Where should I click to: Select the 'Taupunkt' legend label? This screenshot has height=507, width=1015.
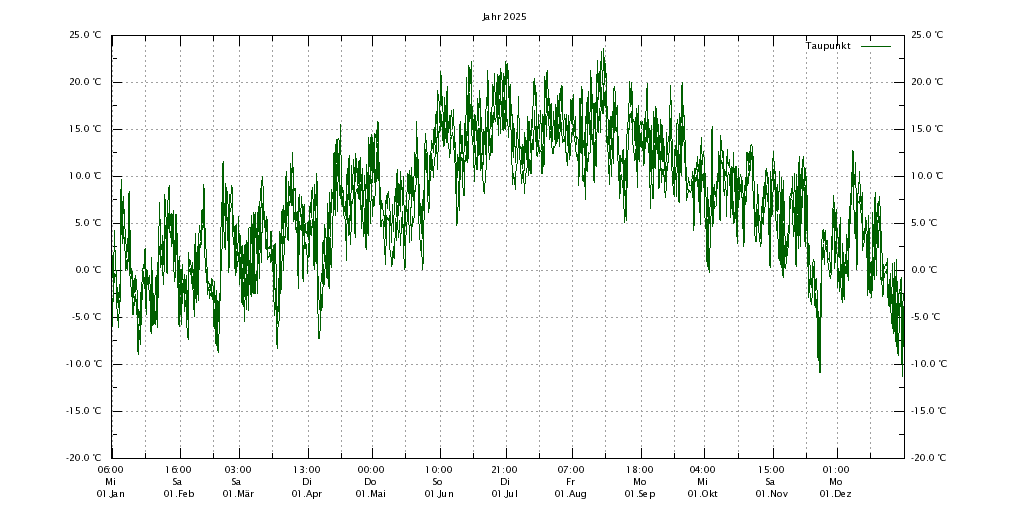point(827,46)
